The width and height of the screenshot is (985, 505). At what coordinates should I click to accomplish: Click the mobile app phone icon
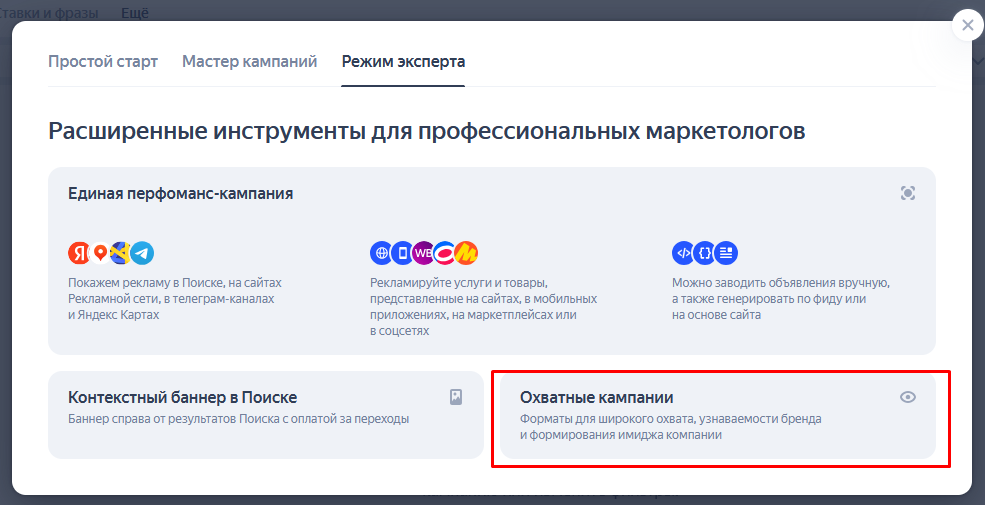[402, 253]
